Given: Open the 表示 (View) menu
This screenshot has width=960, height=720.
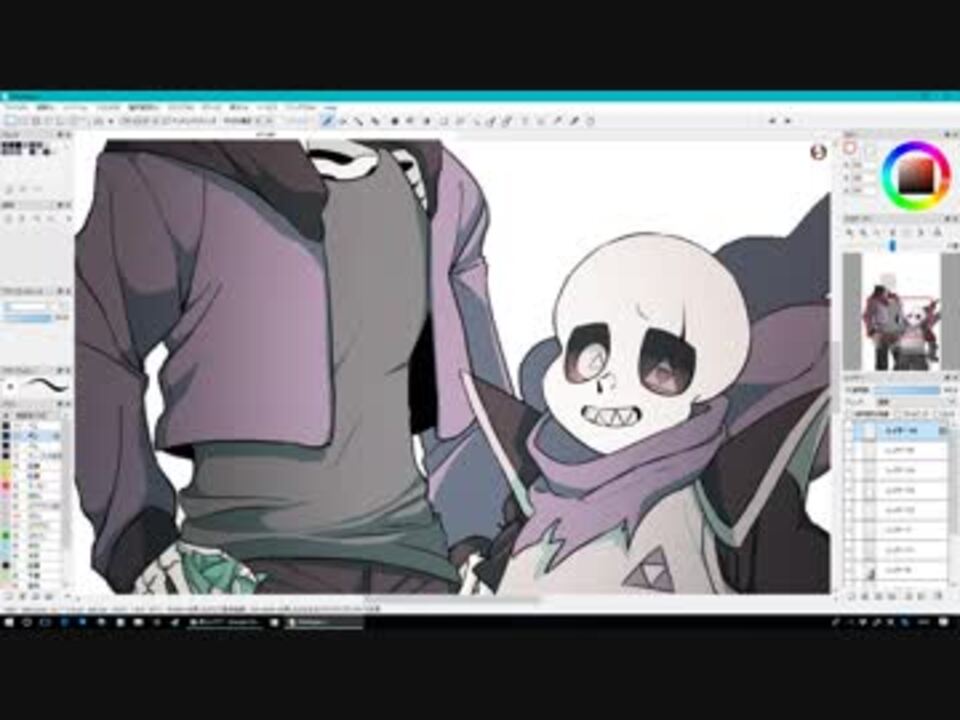Looking at the screenshot, I should point(238,107).
